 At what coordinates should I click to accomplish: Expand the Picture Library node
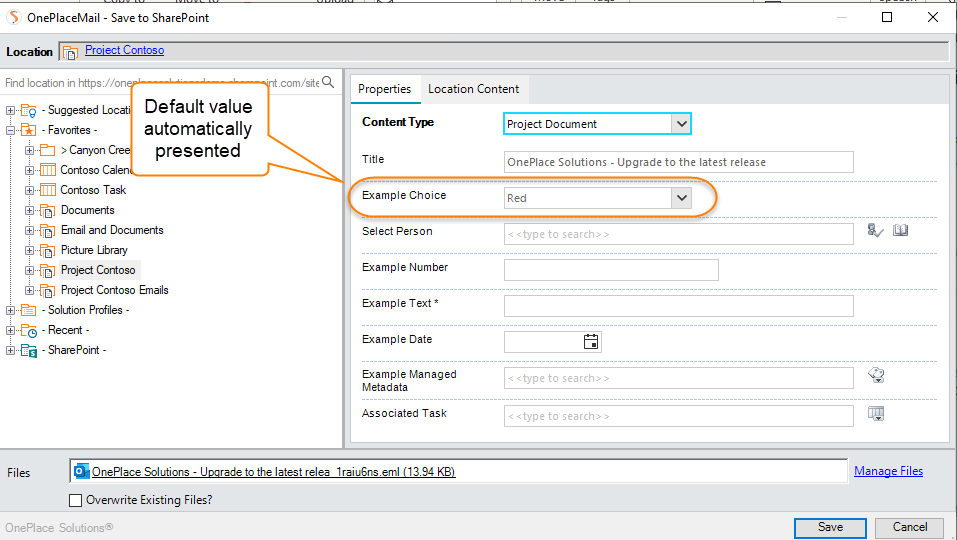point(29,250)
